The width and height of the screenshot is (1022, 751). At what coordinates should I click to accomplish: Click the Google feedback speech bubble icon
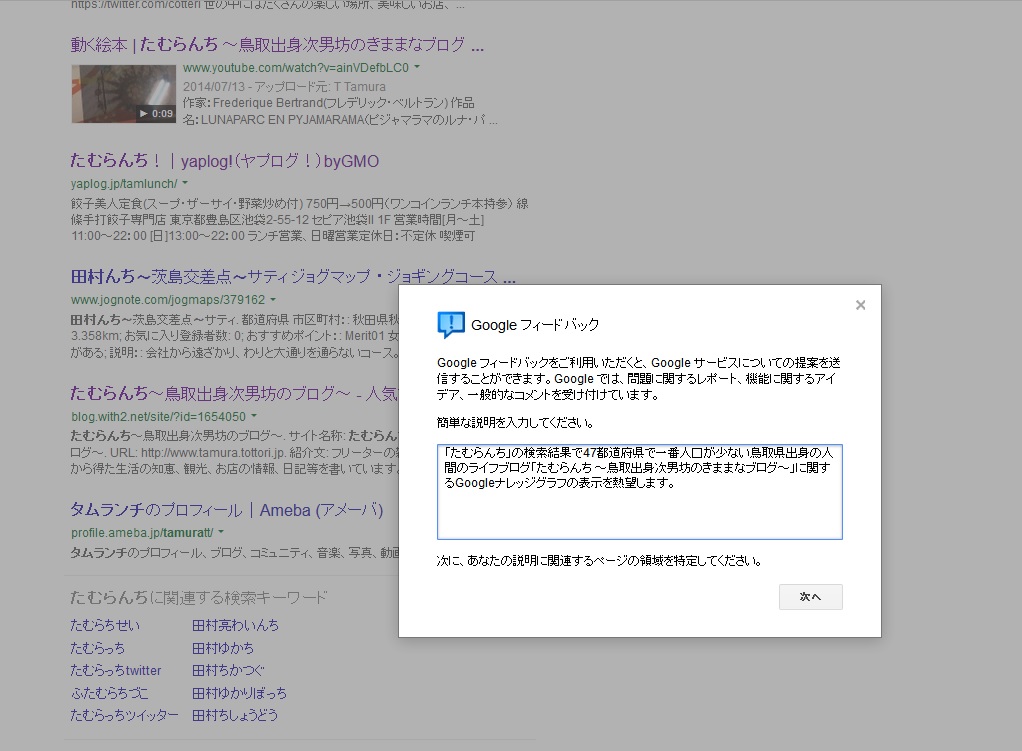(x=451, y=324)
